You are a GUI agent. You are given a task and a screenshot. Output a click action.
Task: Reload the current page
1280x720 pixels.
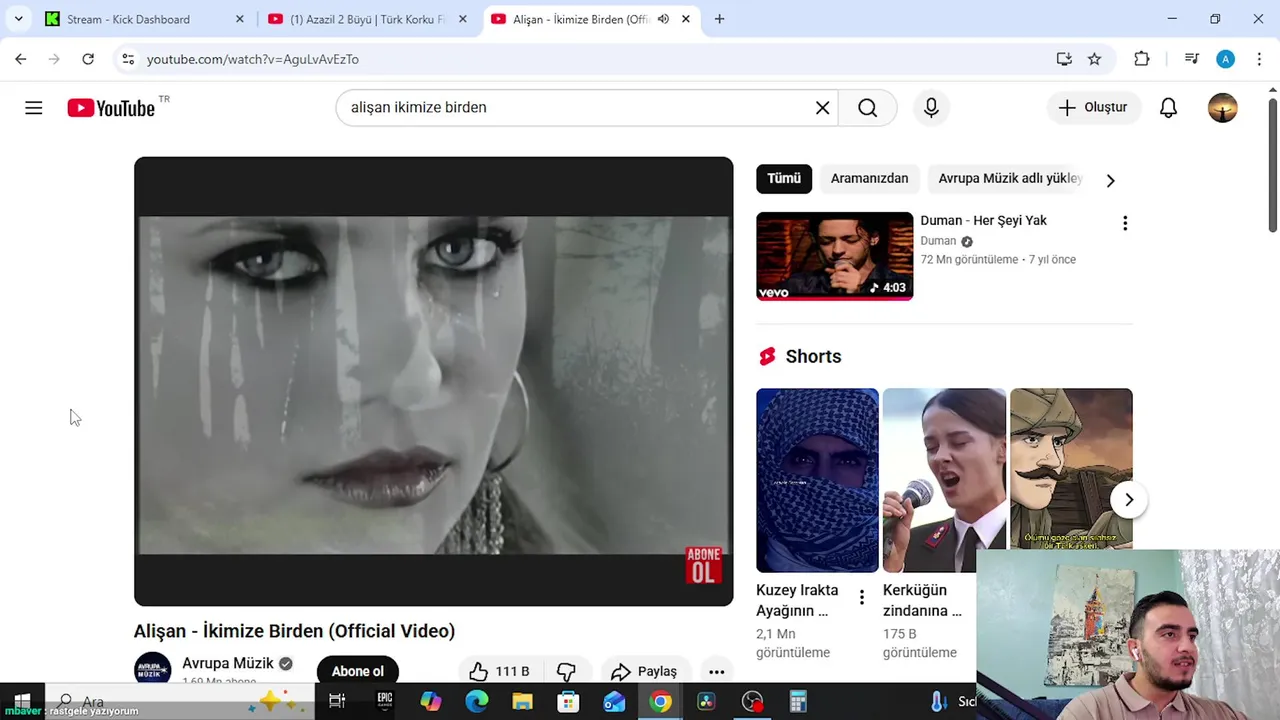(88, 59)
